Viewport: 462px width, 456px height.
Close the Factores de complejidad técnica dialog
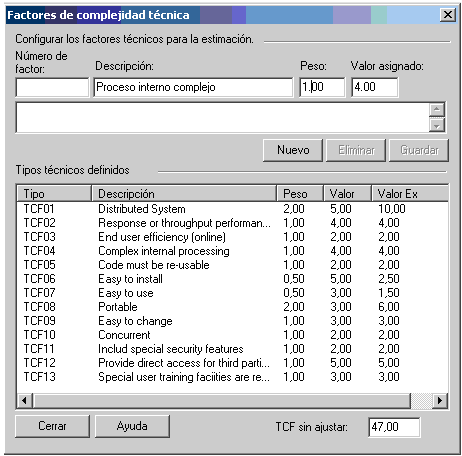point(448,14)
